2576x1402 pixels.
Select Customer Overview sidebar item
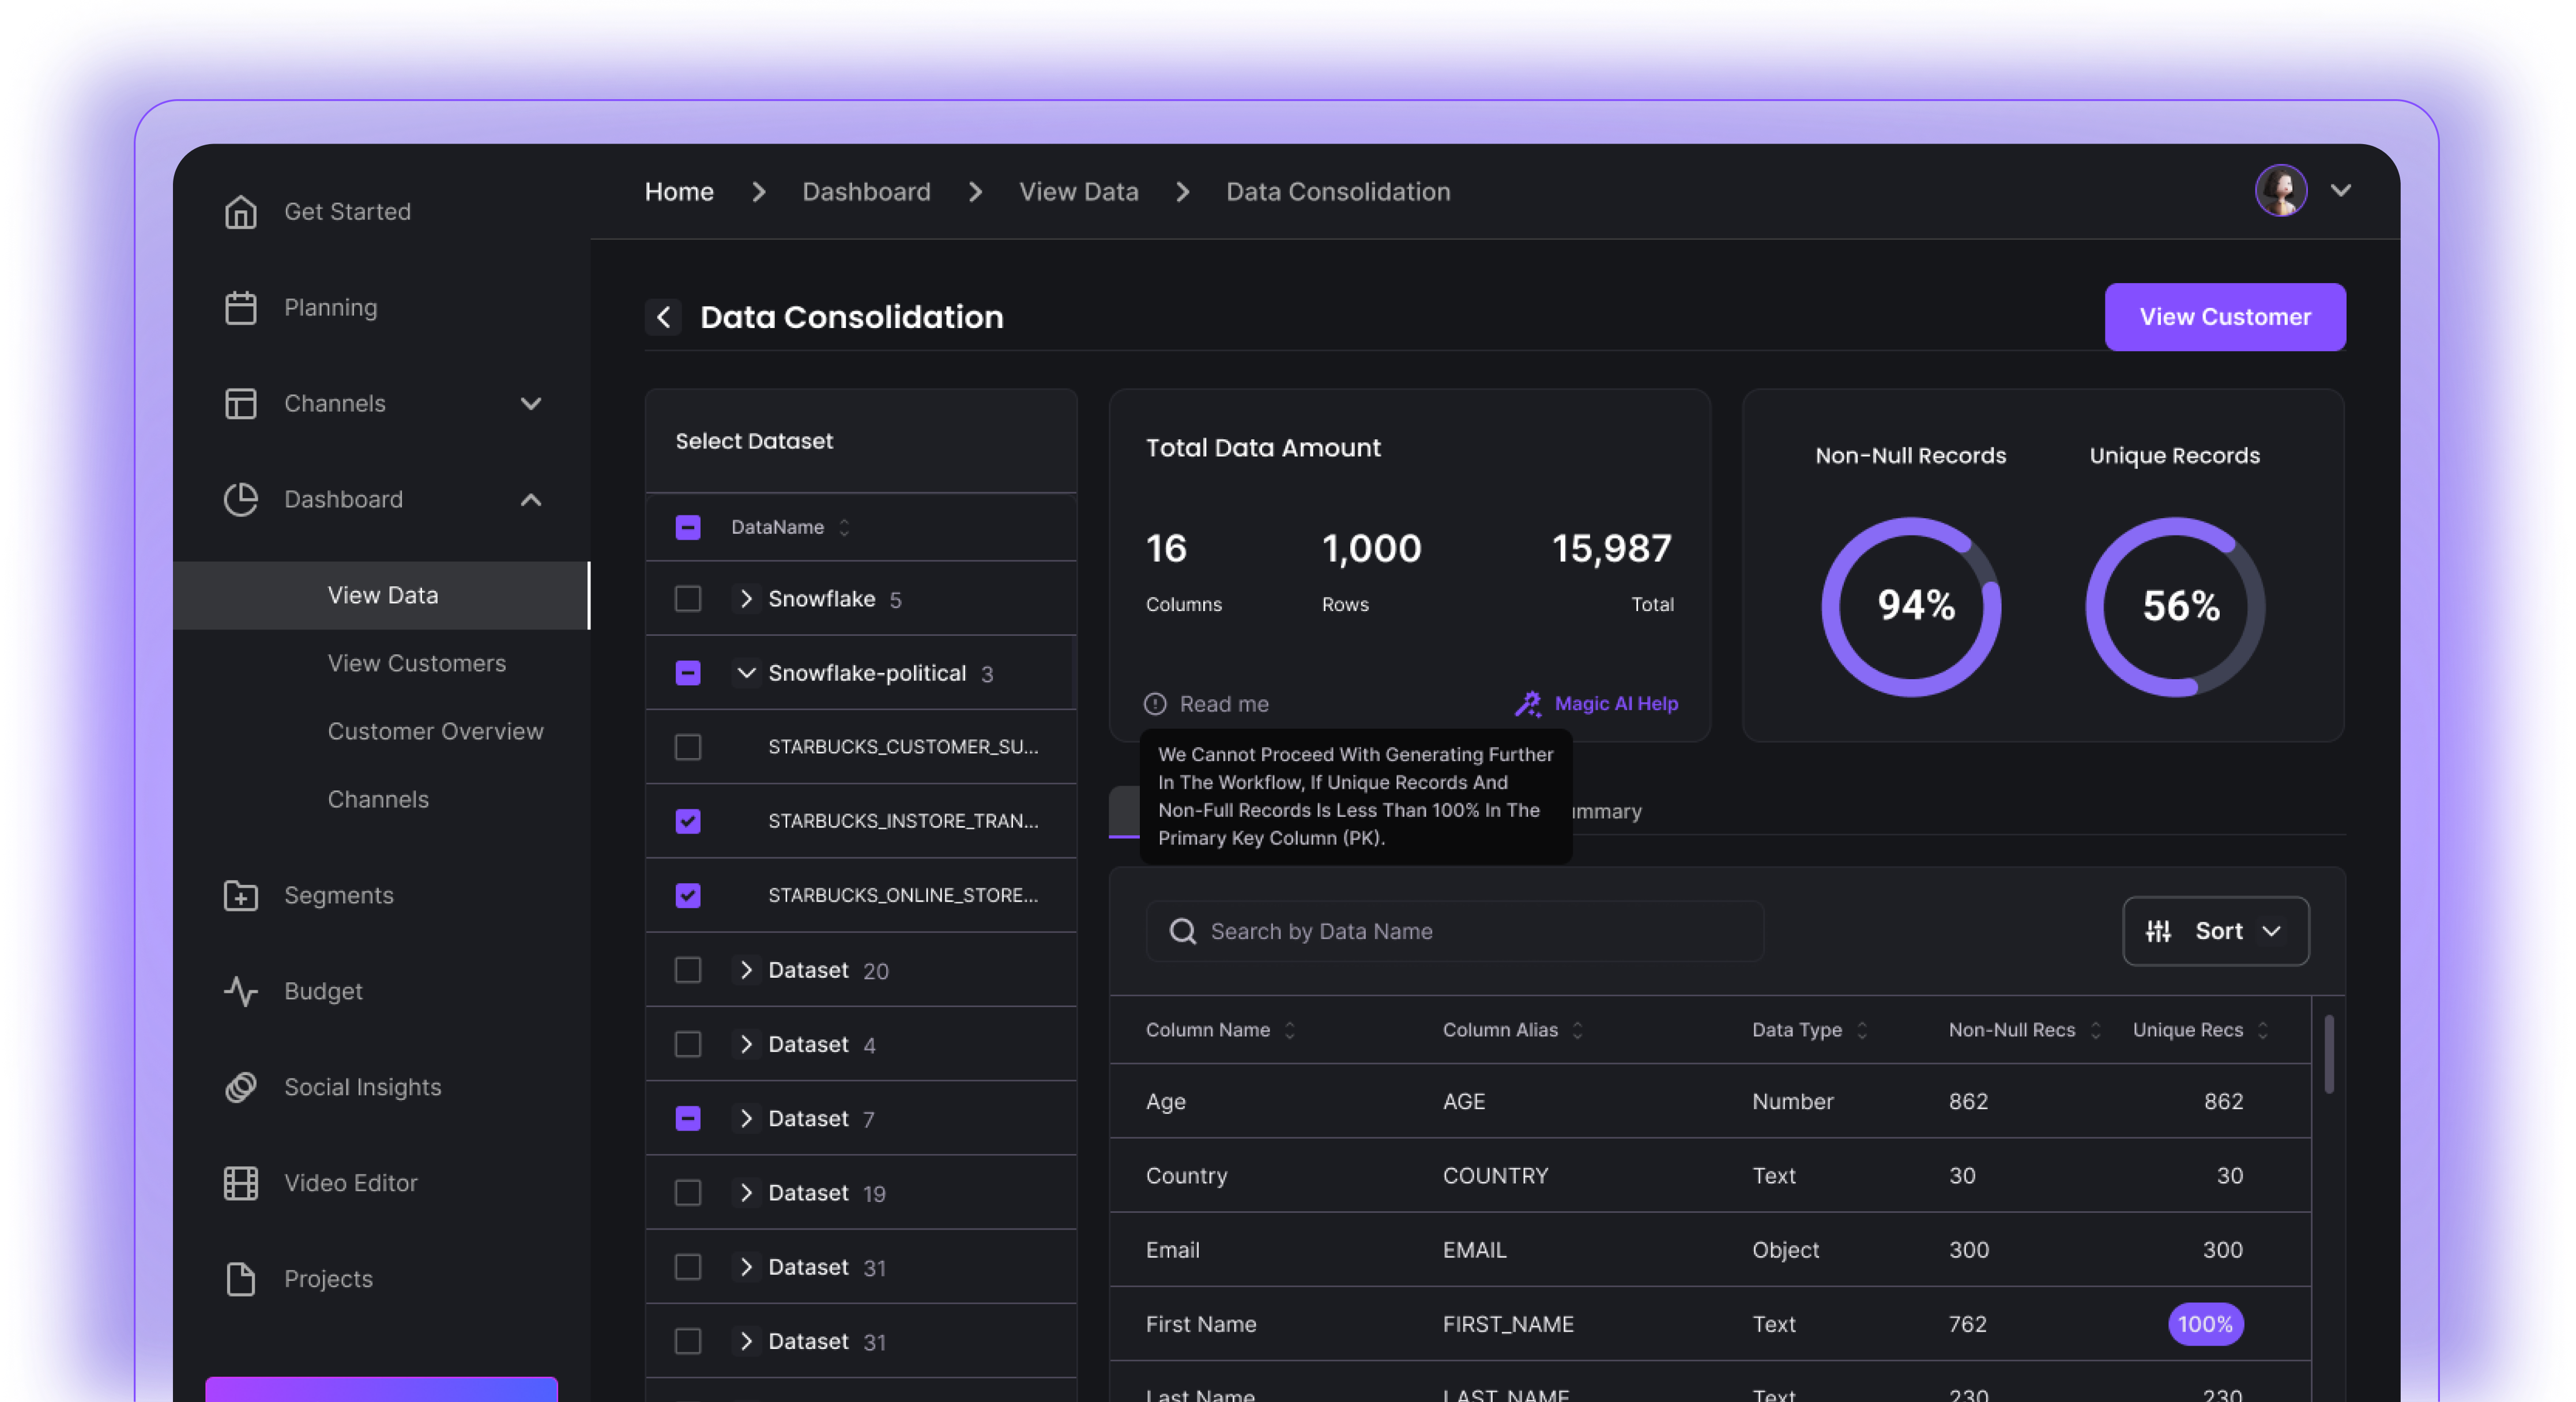click(435, 731)
